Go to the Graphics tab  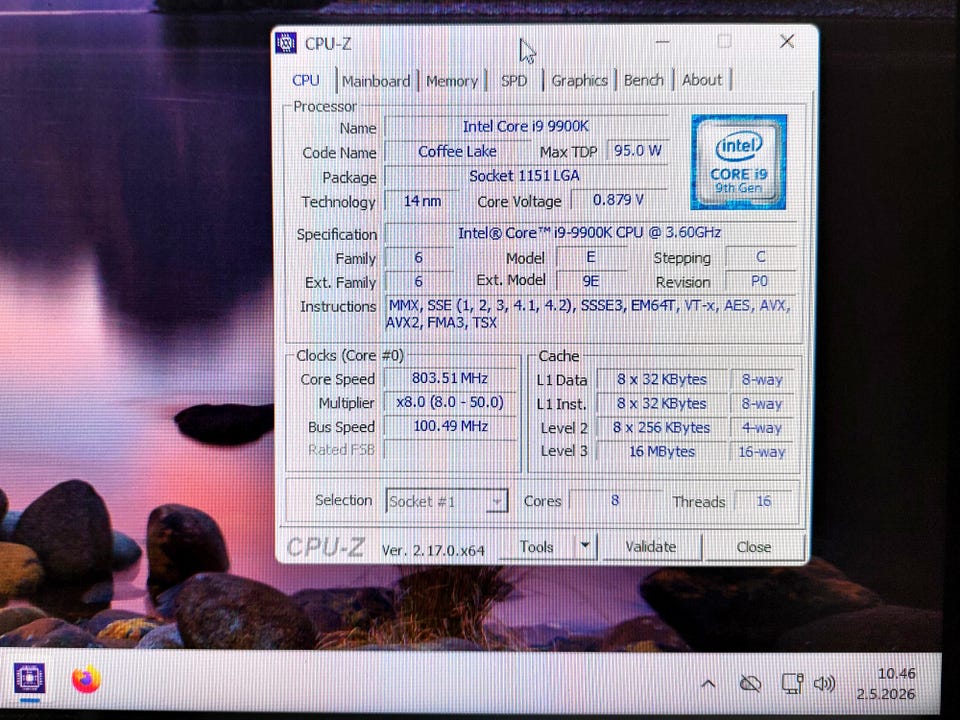pyautogui.click(x=579, y=80)
